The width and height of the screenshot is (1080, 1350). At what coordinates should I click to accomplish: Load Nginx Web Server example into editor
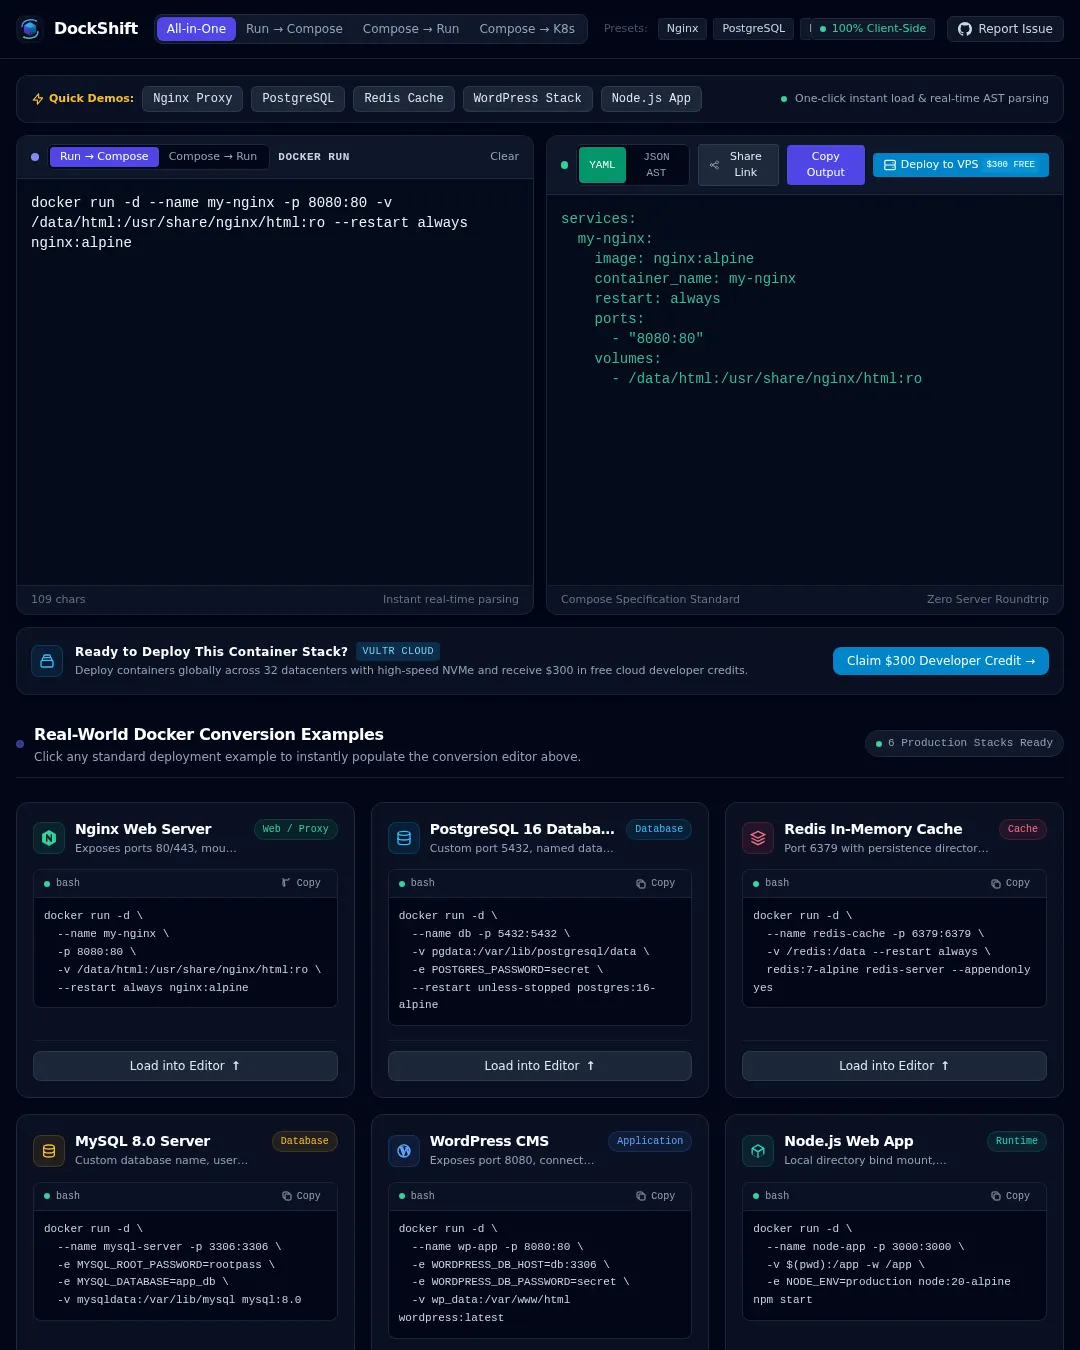[x=185, y=1066]
